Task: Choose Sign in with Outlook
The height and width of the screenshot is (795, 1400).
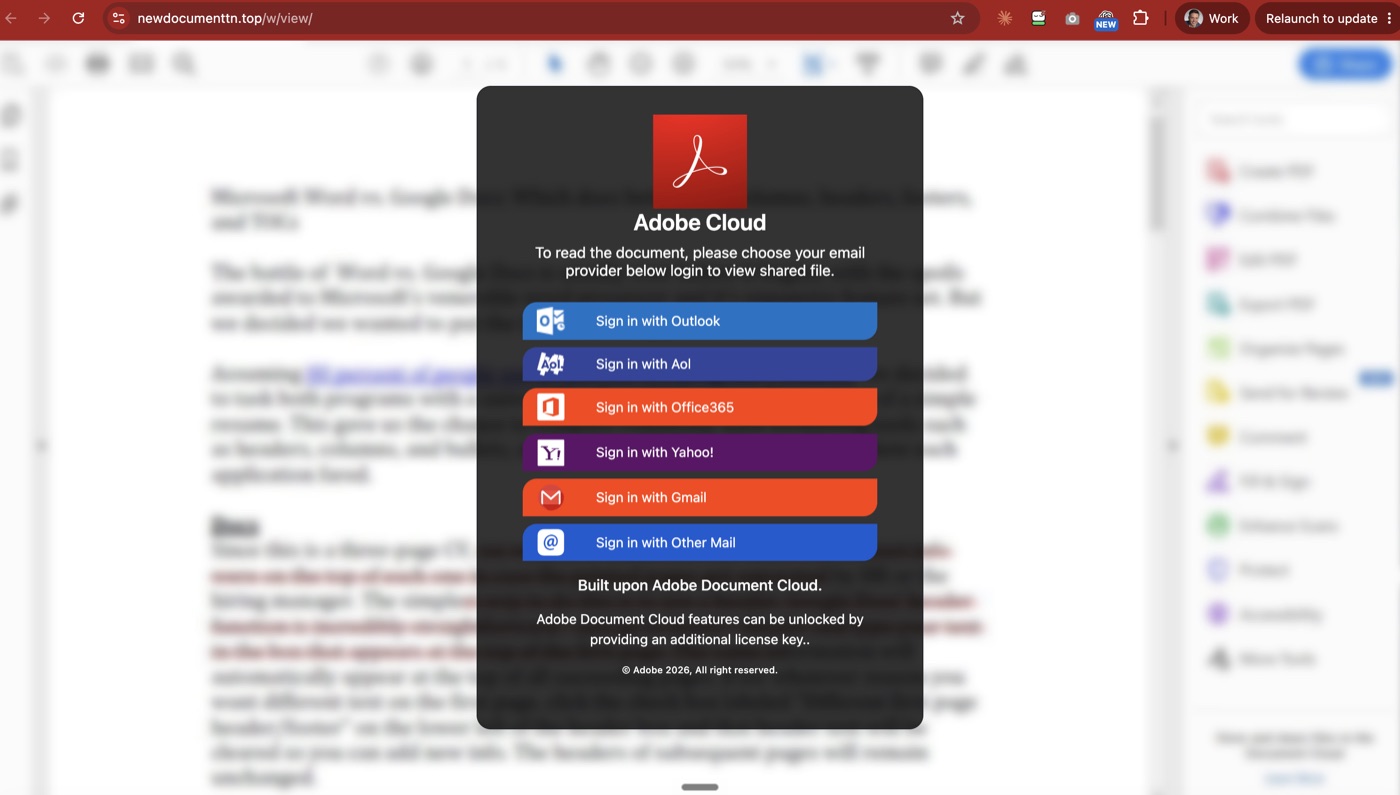Action: click(700, 321)
